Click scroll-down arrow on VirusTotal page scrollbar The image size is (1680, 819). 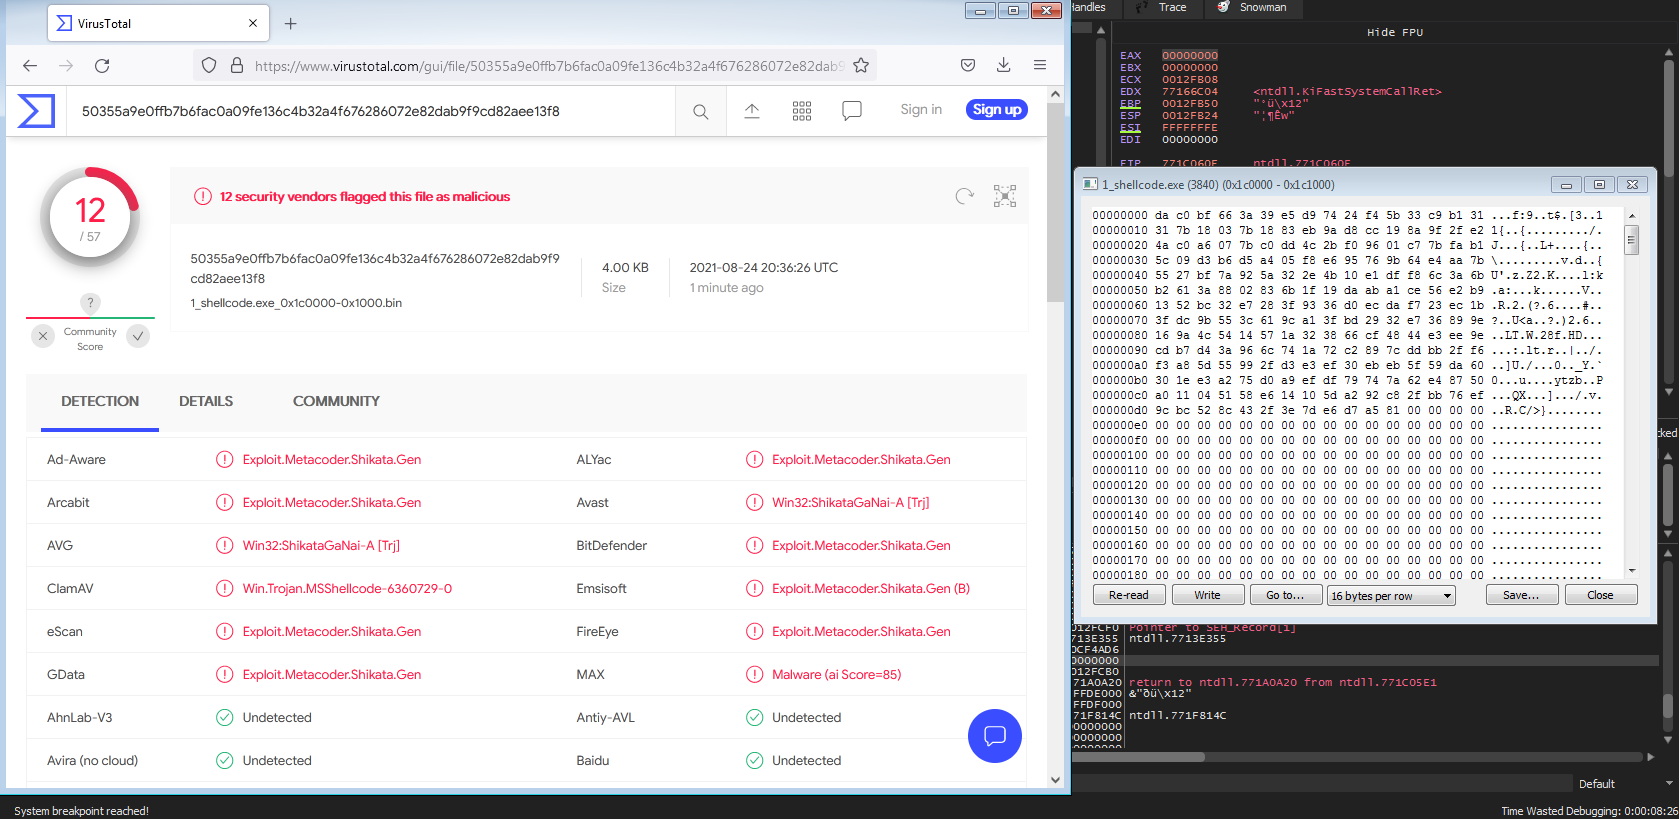pyautogui.click(x=1055, y=780)
